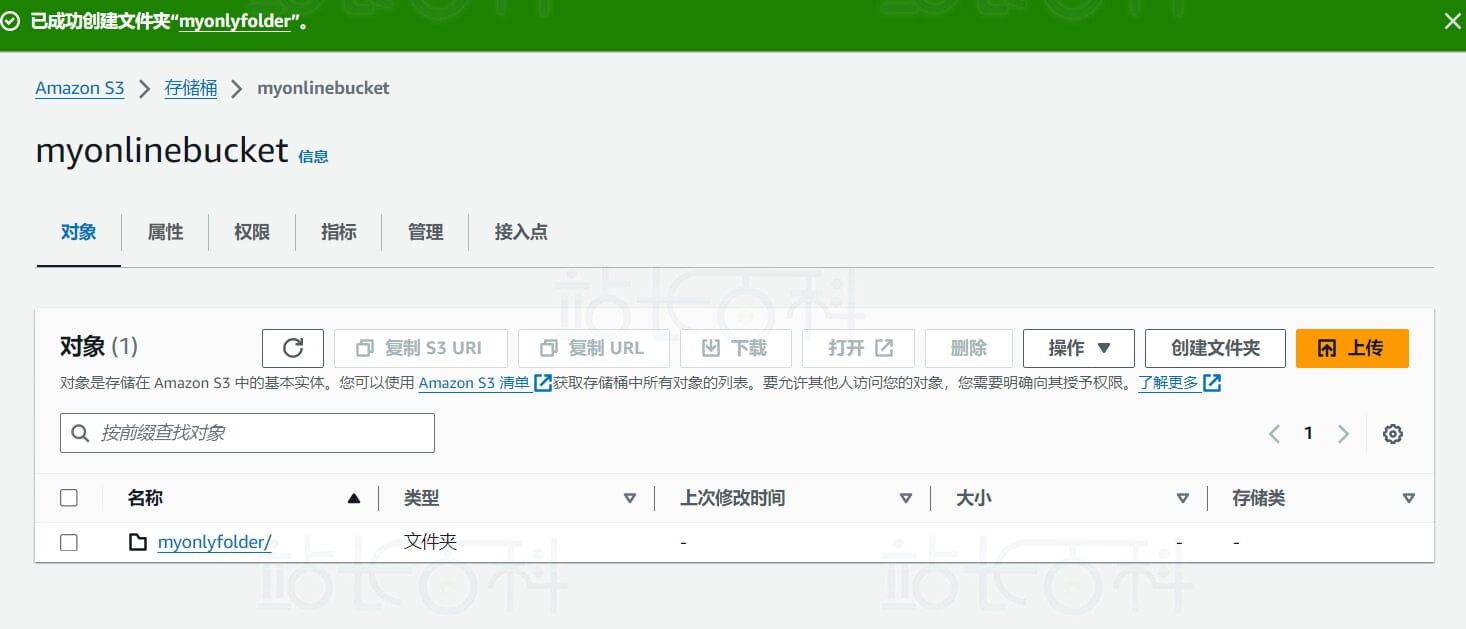Screen dimensions: 1466x629
Task: Open the Amazon S3 清单 link
Action: click(474, 383)
